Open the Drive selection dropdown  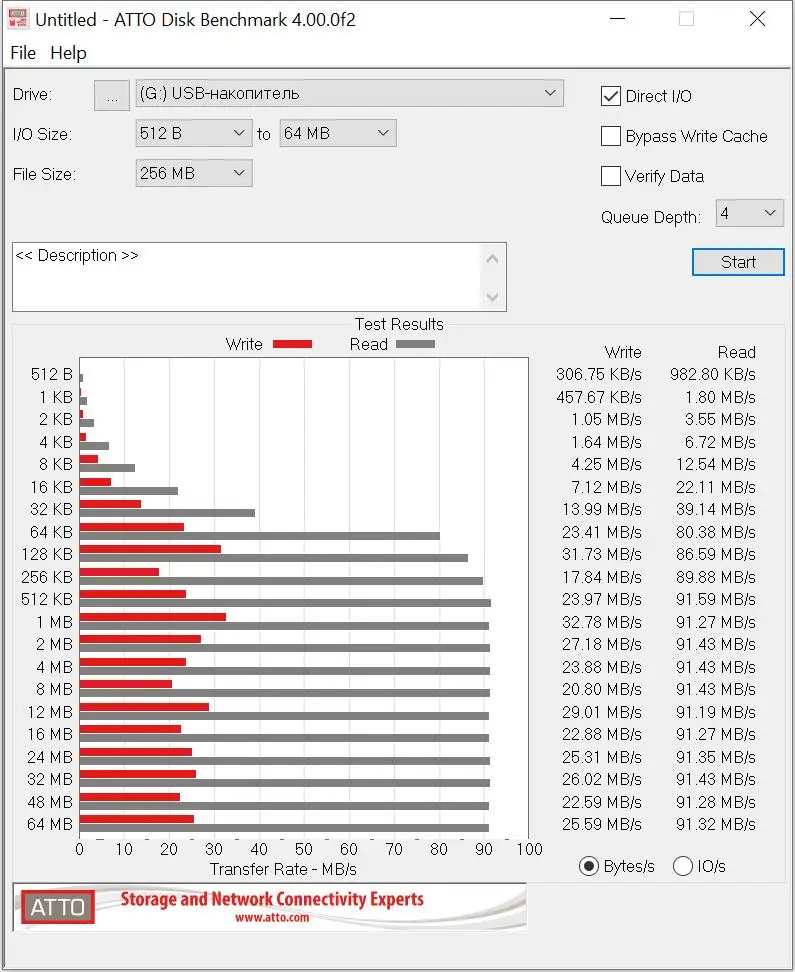point(350,94)
